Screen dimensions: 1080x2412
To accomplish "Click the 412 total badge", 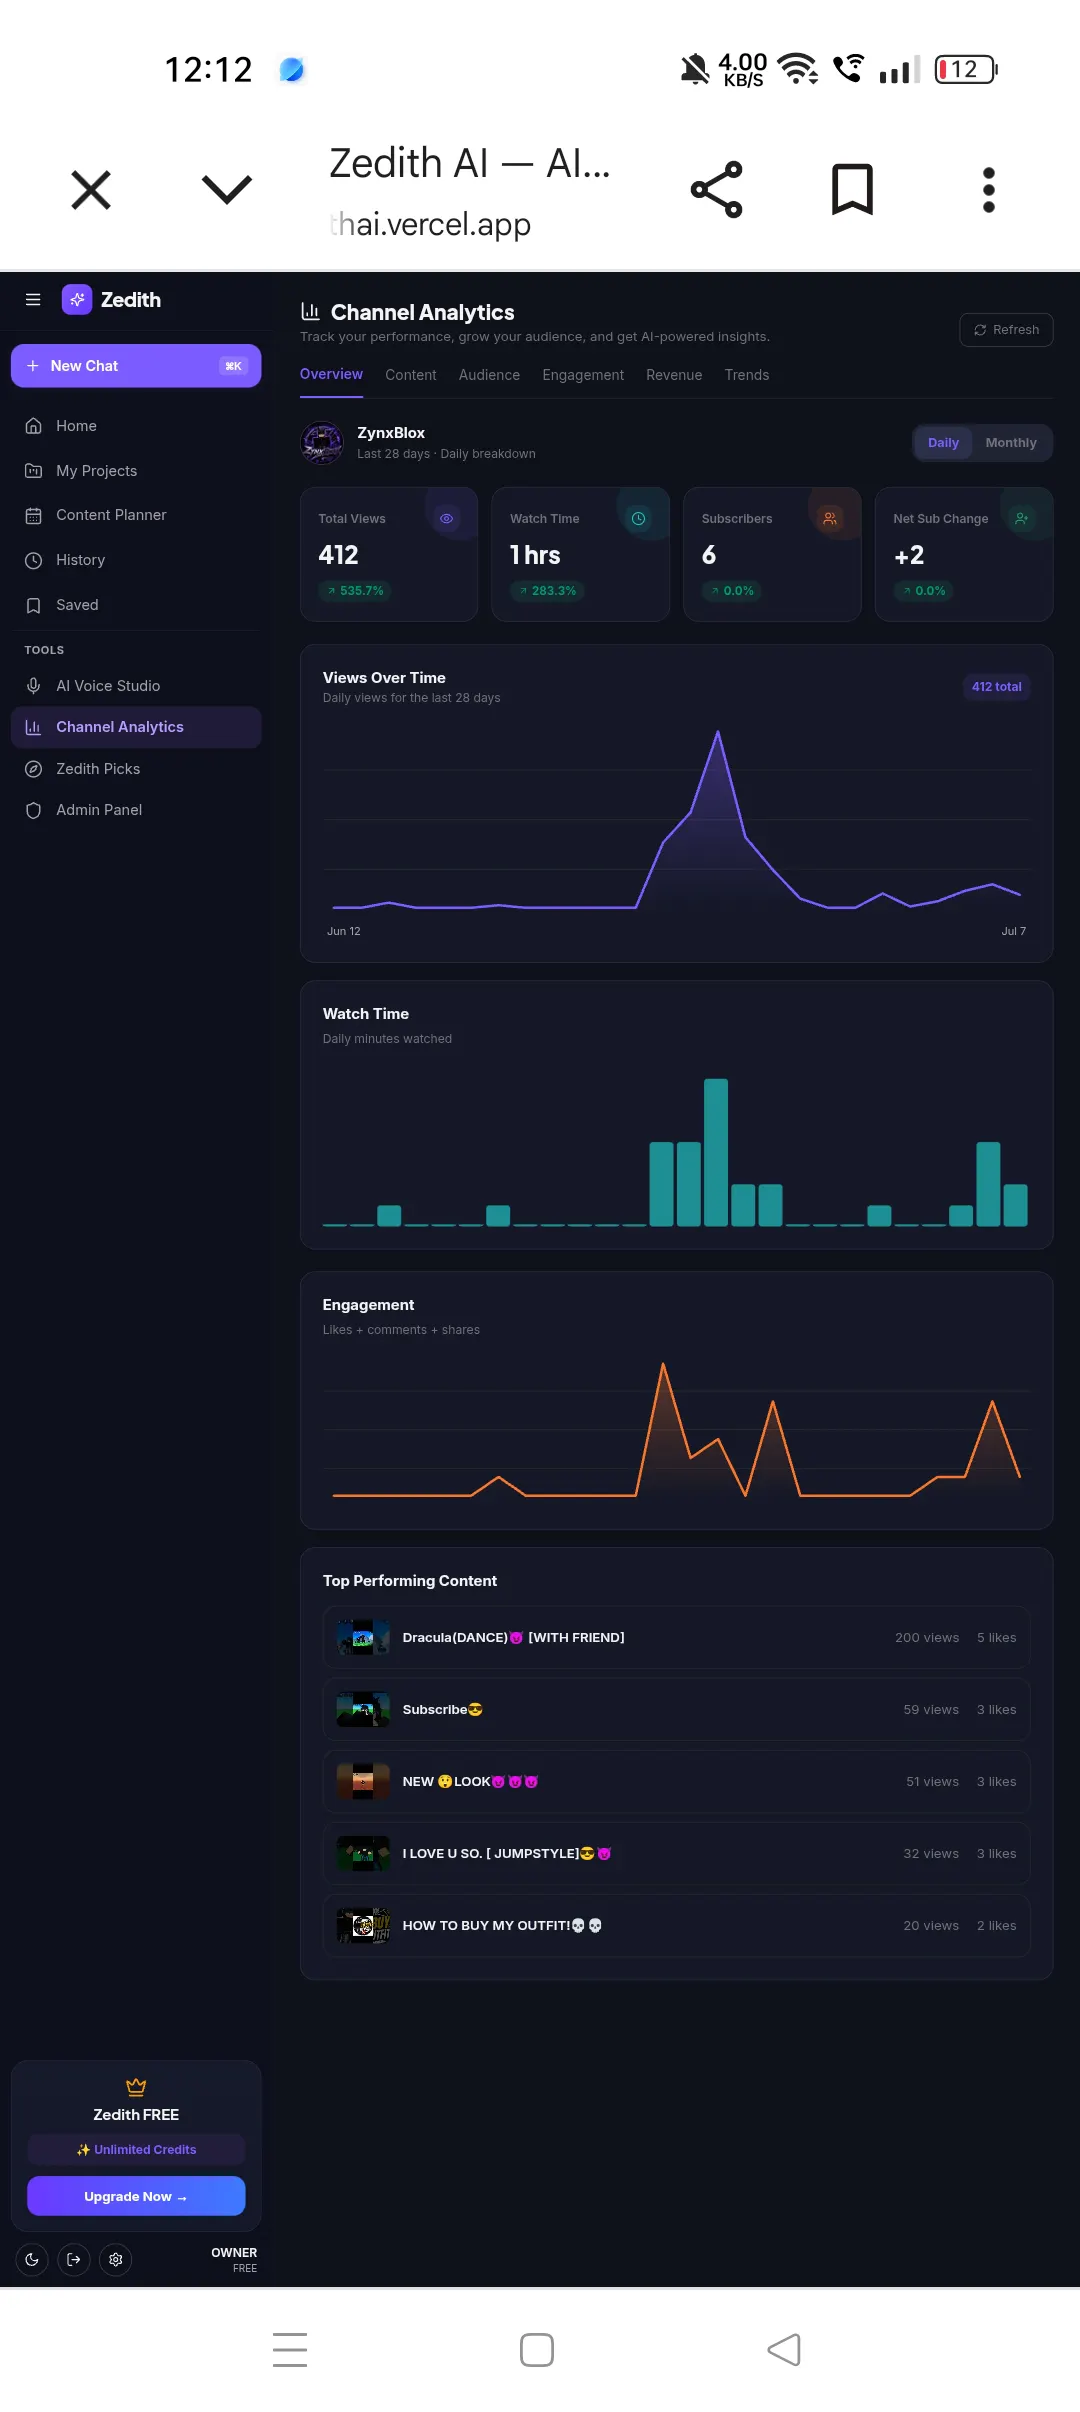I will 996,687.
